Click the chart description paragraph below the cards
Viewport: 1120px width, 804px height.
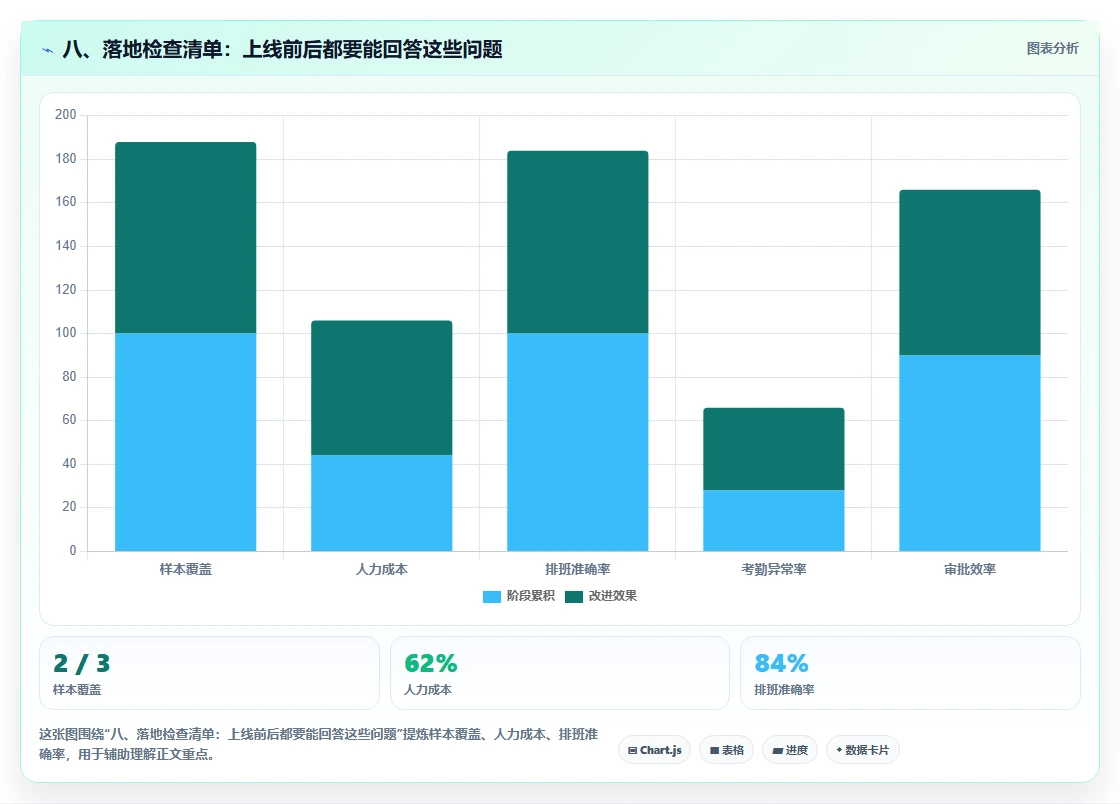point(319,744)
